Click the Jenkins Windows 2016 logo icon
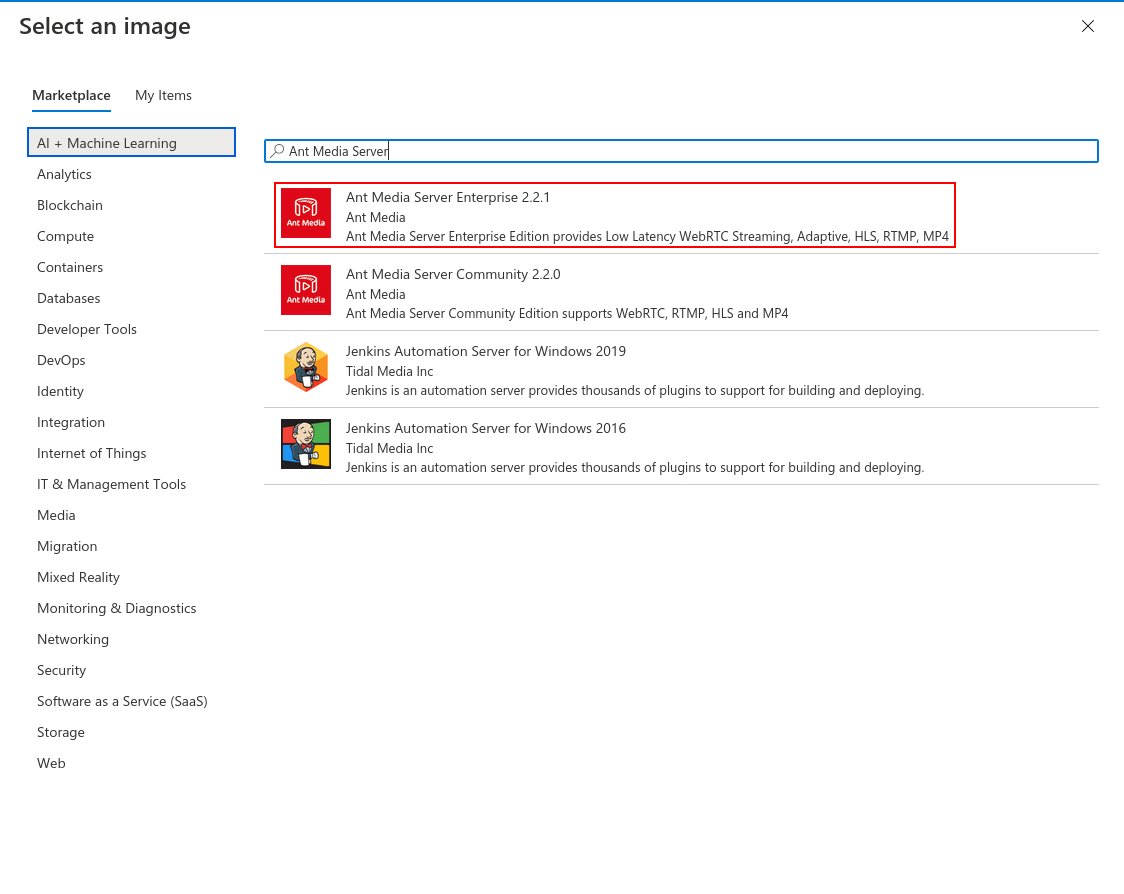This screenshot has height=894, width=1124. click(306, 444)
